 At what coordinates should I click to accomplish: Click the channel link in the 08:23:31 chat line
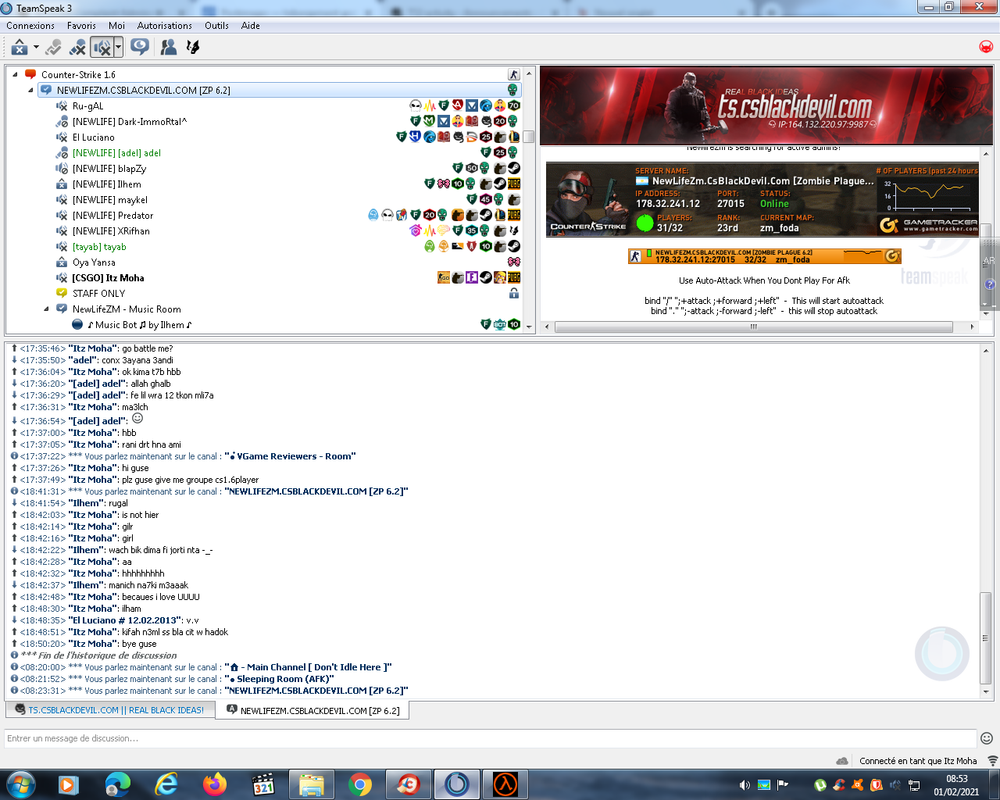[316, 691]
